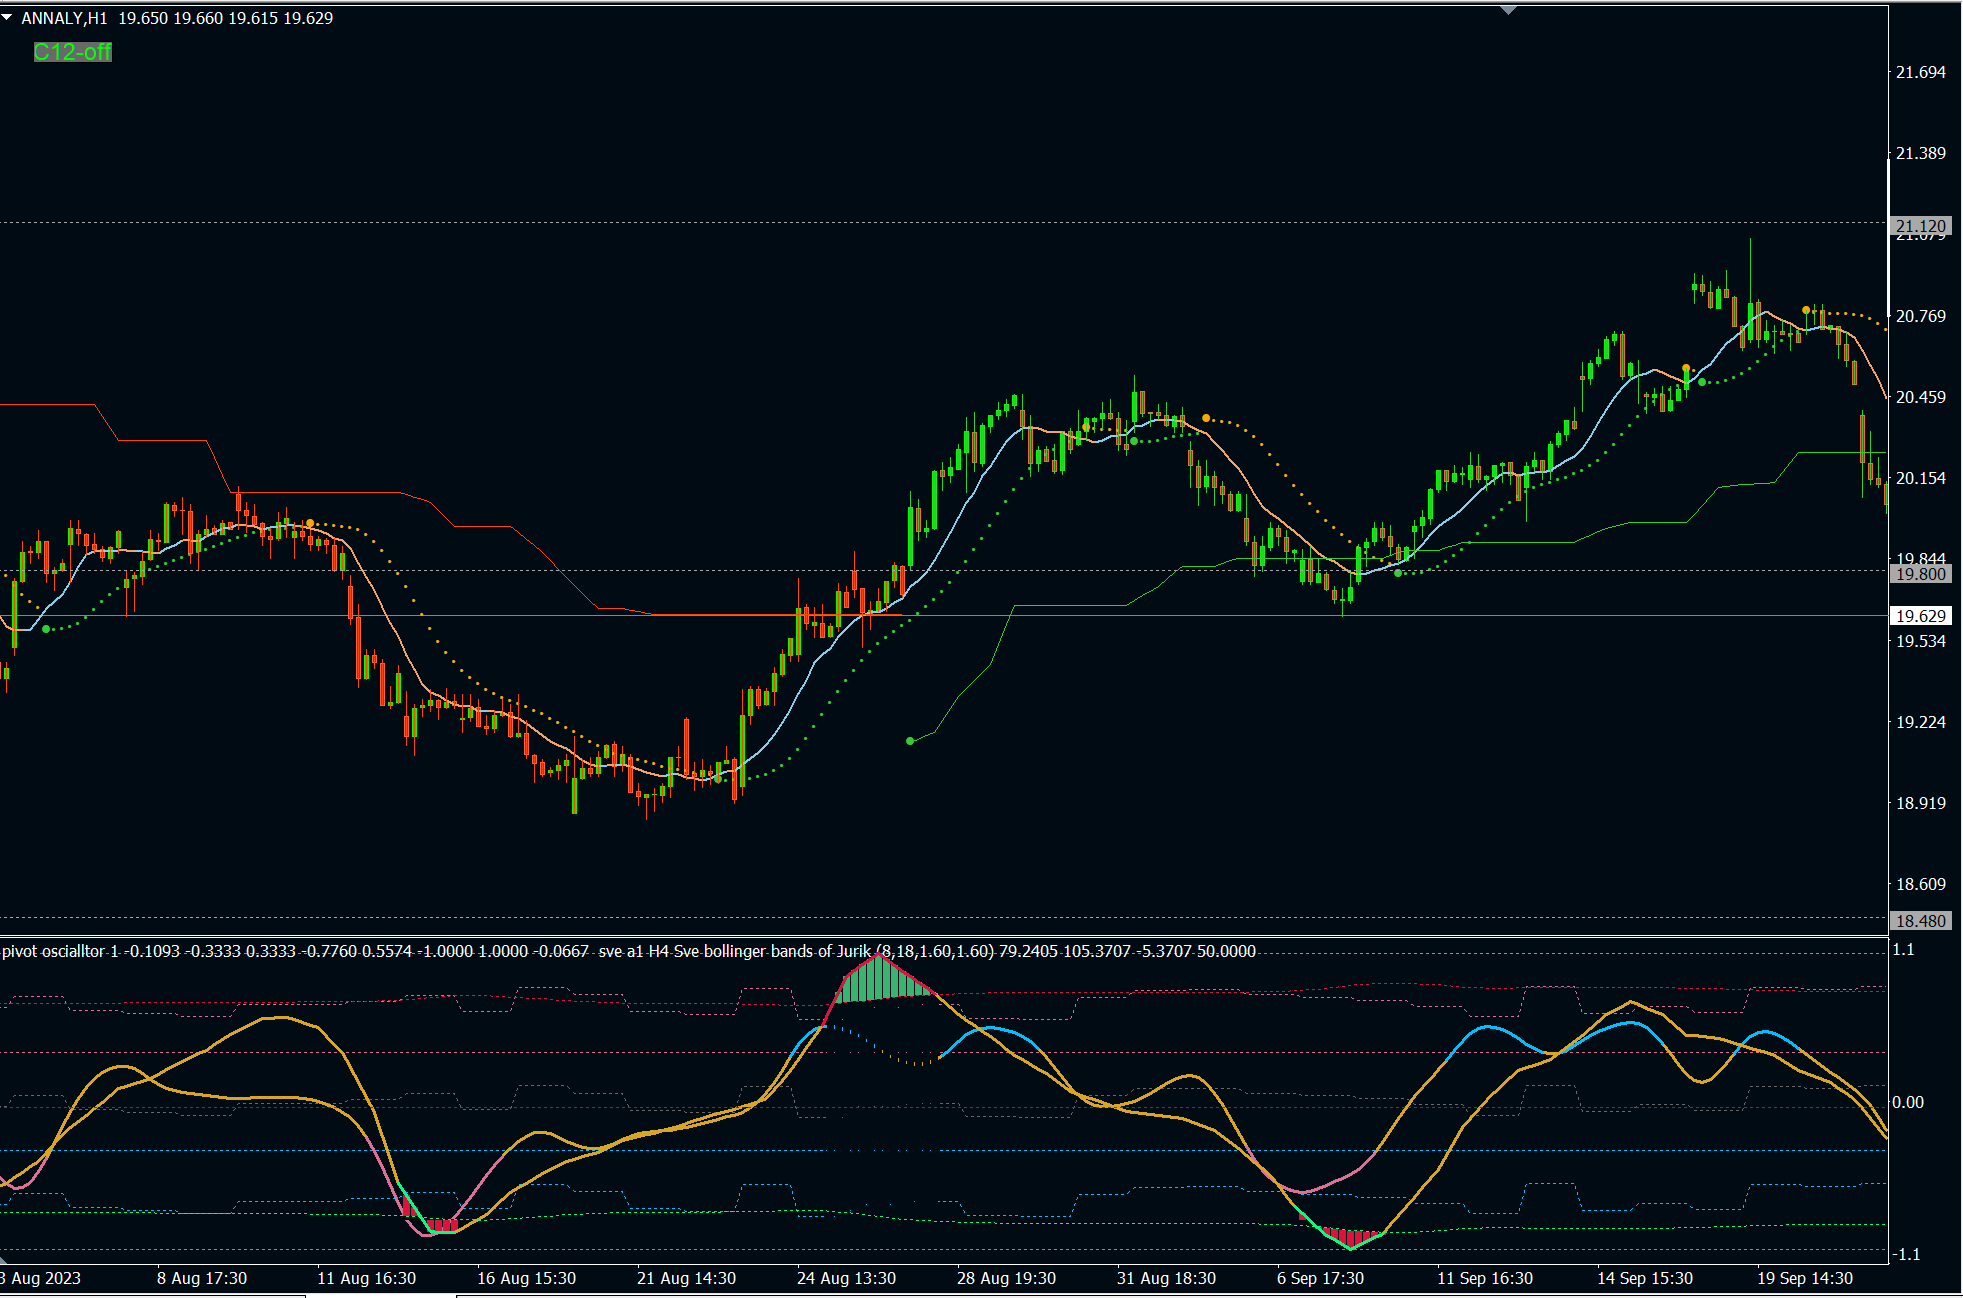Click the chart shift triangle at top edge

pos(1508,10)
